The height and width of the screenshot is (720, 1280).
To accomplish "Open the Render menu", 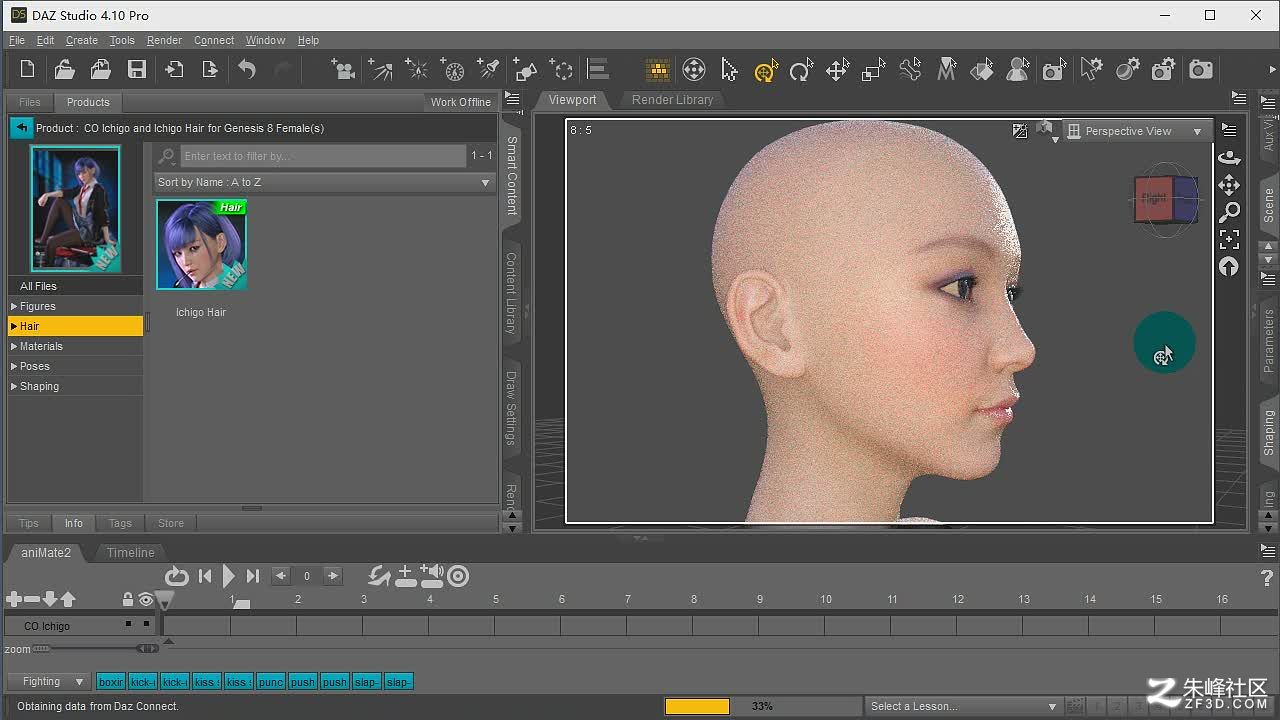I will 164,40.
